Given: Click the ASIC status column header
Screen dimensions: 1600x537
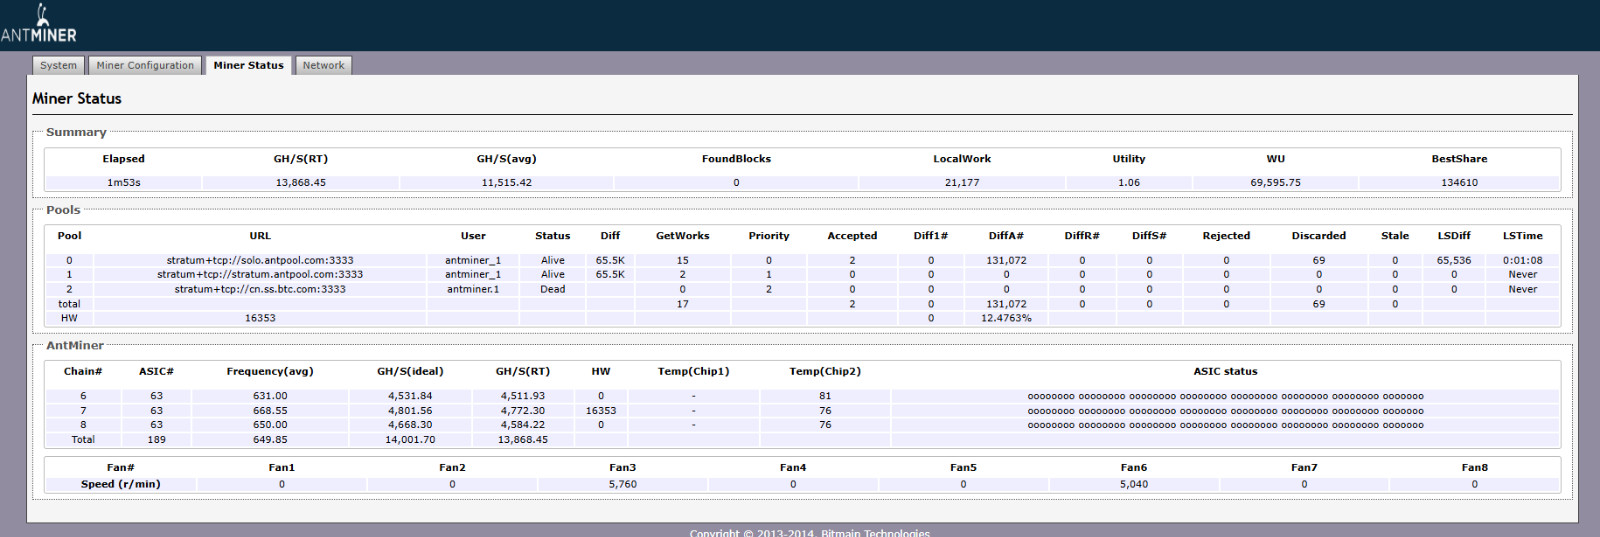Looking at the screenshot, I should point(1225,372).
